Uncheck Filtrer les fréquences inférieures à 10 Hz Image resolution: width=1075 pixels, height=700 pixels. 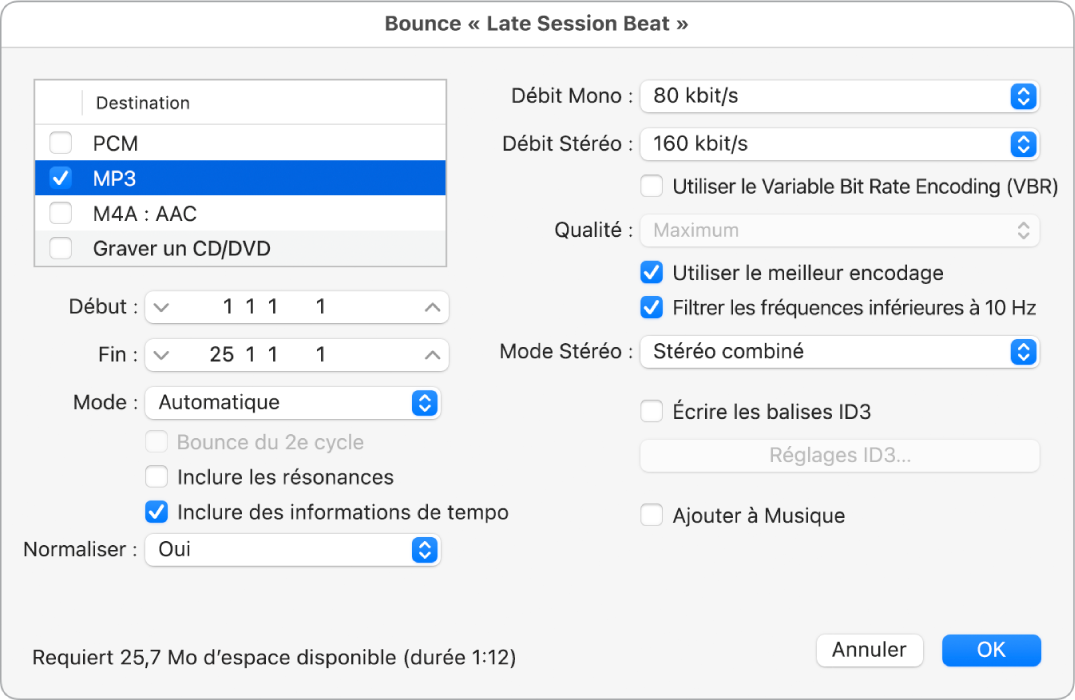click(651, 307)
